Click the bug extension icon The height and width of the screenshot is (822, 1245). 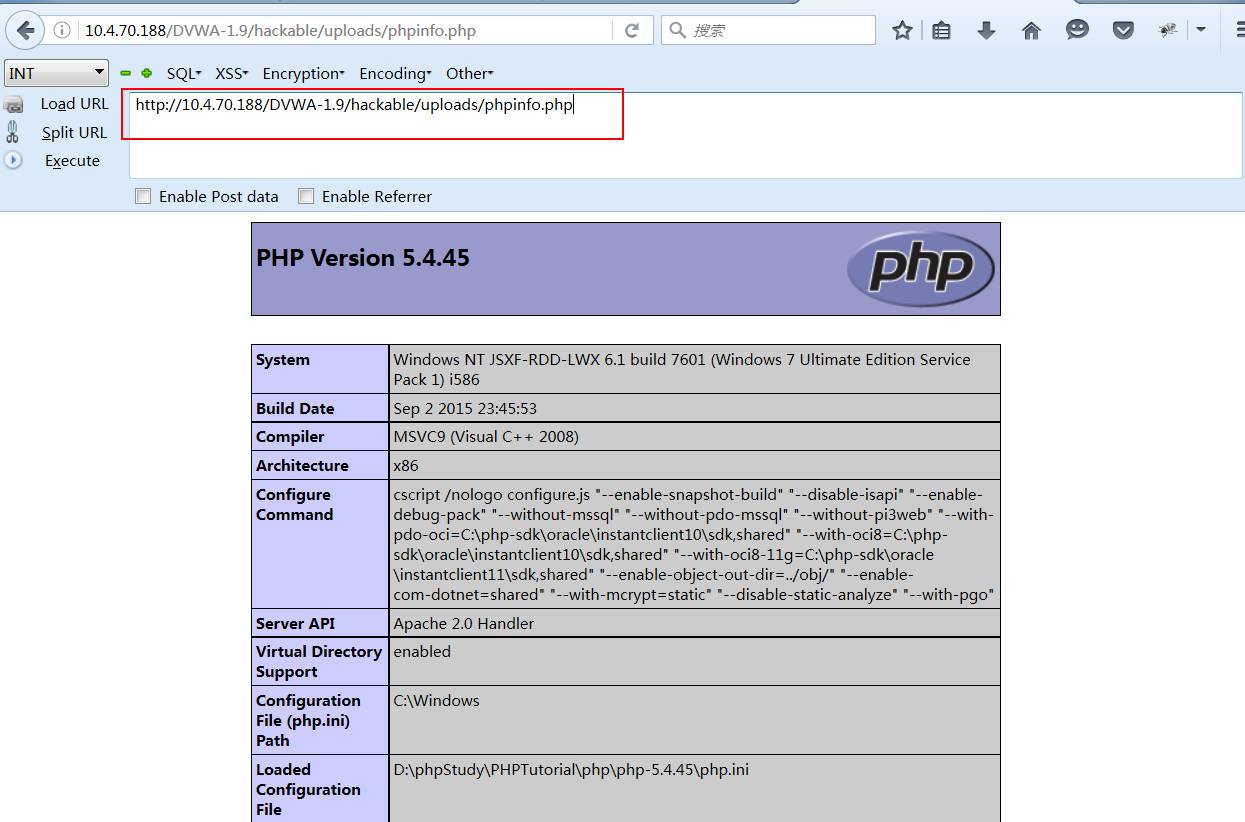(1168, 30)
